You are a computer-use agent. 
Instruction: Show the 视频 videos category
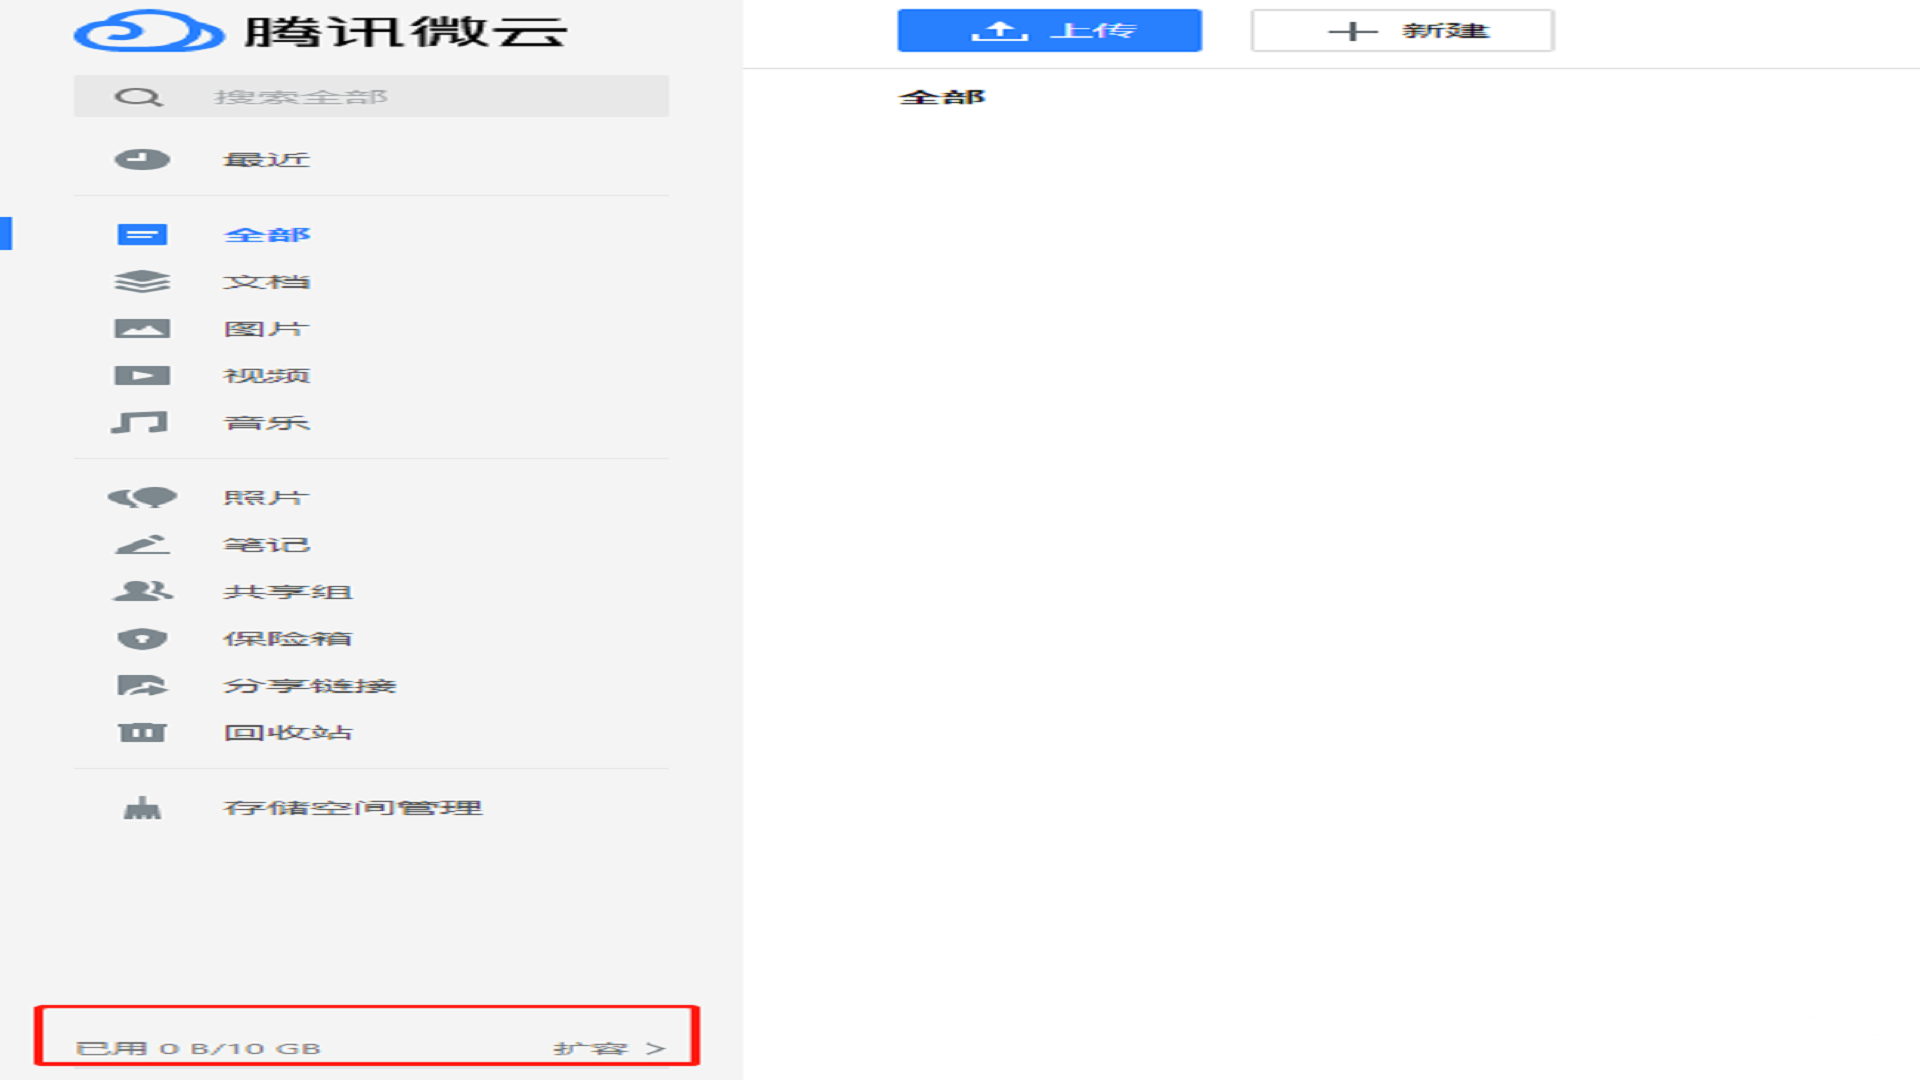point(266,376)
